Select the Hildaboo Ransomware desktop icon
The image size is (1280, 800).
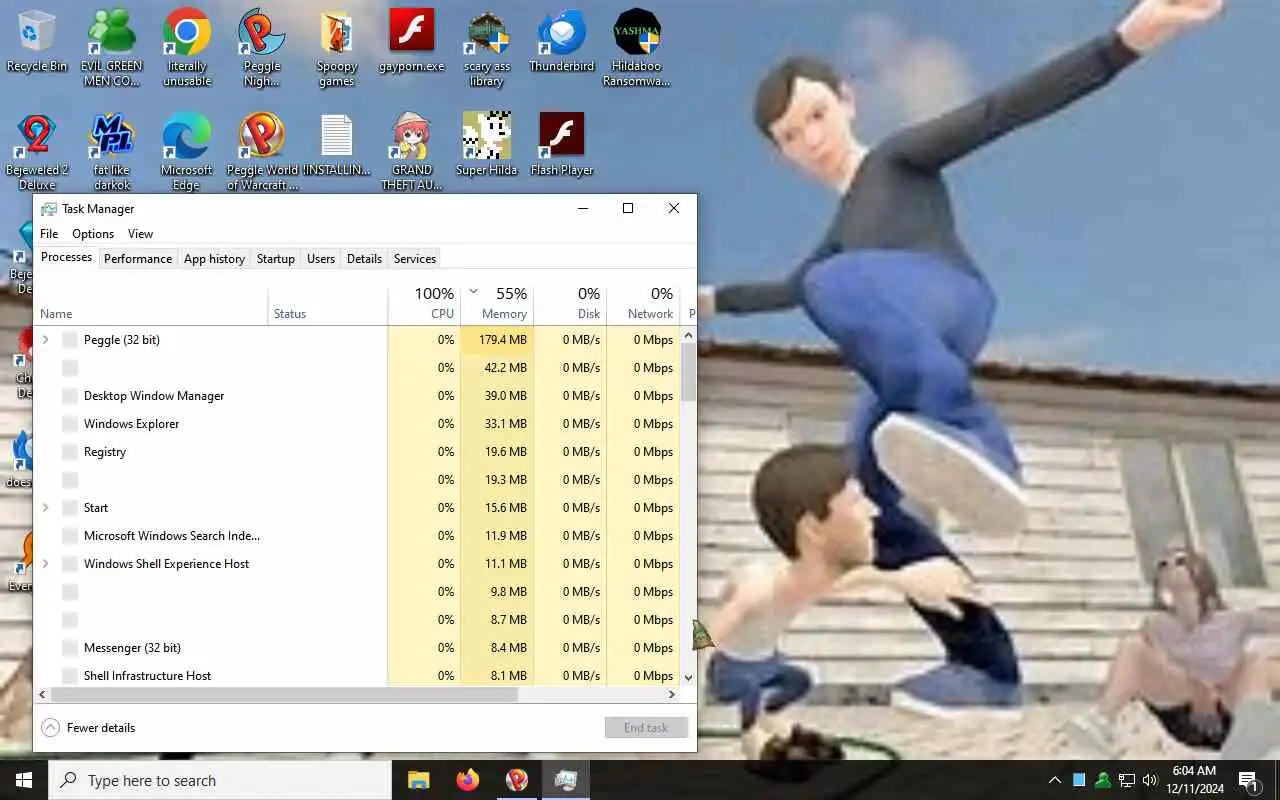637,47
